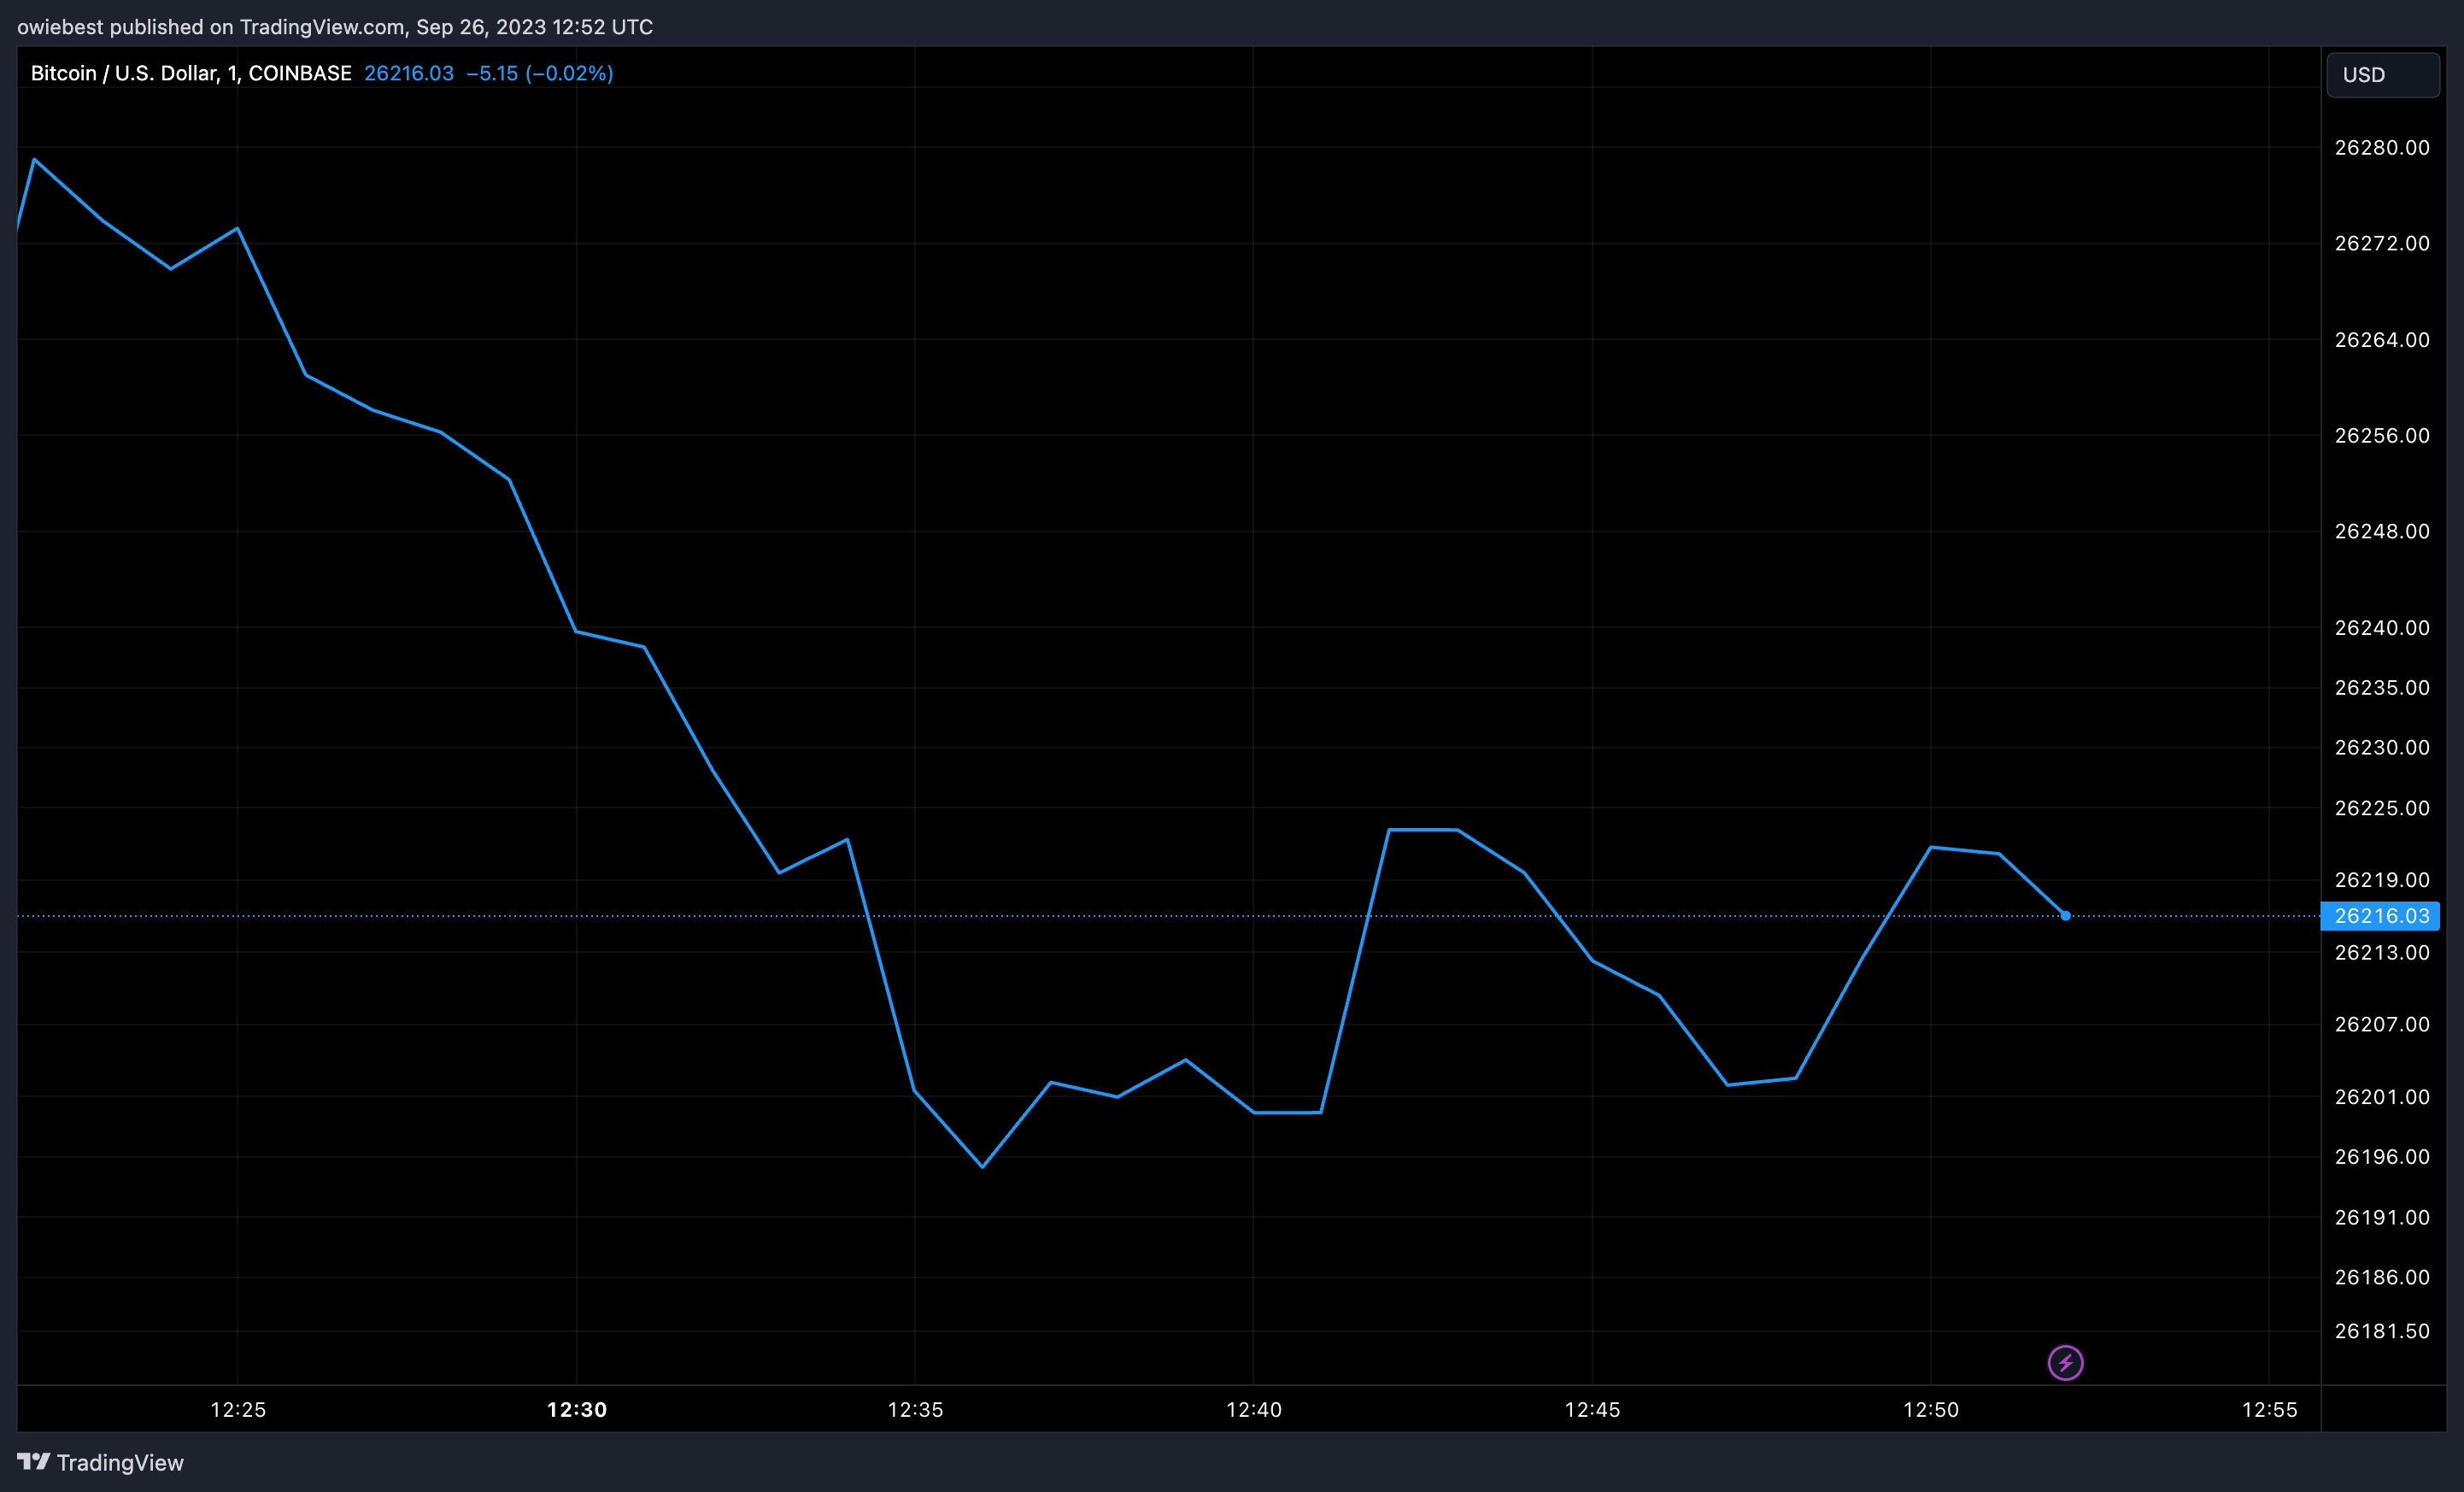Viewport: 2464px width, 1492px height.
Task: Click the 26280.00 price axis label
Action: click(x=2382, y=148)
